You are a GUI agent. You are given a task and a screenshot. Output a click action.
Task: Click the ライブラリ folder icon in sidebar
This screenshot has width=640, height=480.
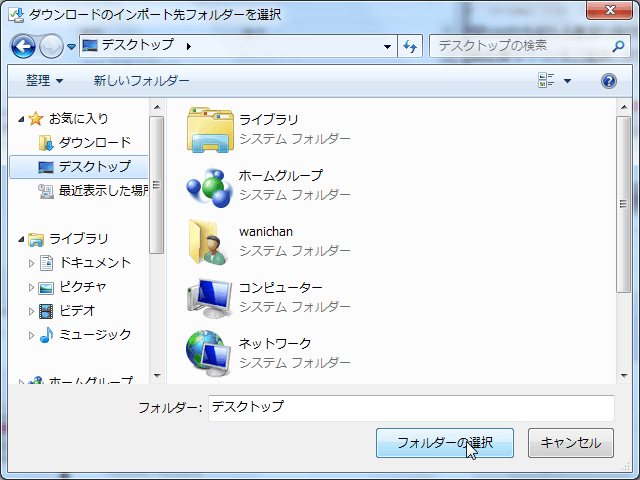pyautogui.click(x=36, y=240)
